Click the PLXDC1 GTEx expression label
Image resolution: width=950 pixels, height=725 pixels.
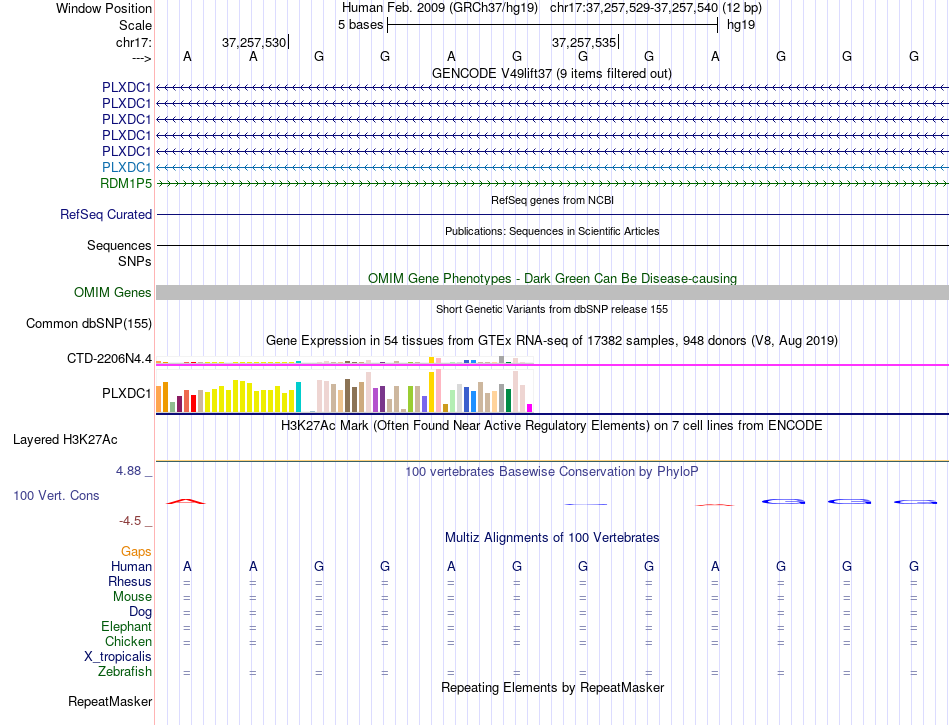(126, 393)
